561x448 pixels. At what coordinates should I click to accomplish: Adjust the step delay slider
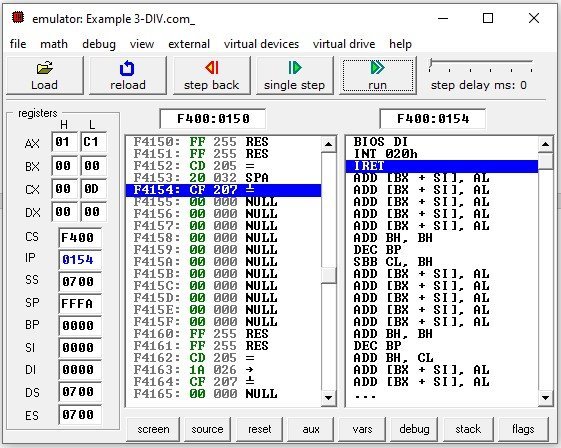pyautogui.click(x=431, y=64)
